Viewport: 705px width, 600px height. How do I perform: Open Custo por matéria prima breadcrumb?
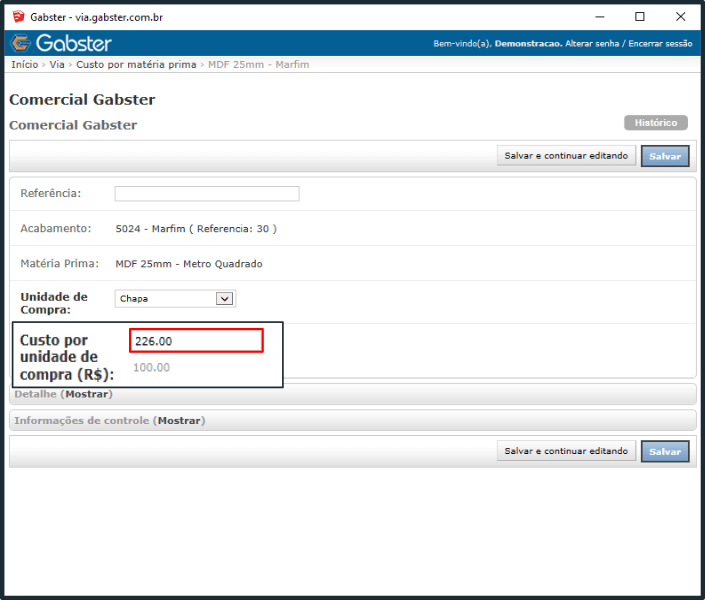[x=136, y=64]
